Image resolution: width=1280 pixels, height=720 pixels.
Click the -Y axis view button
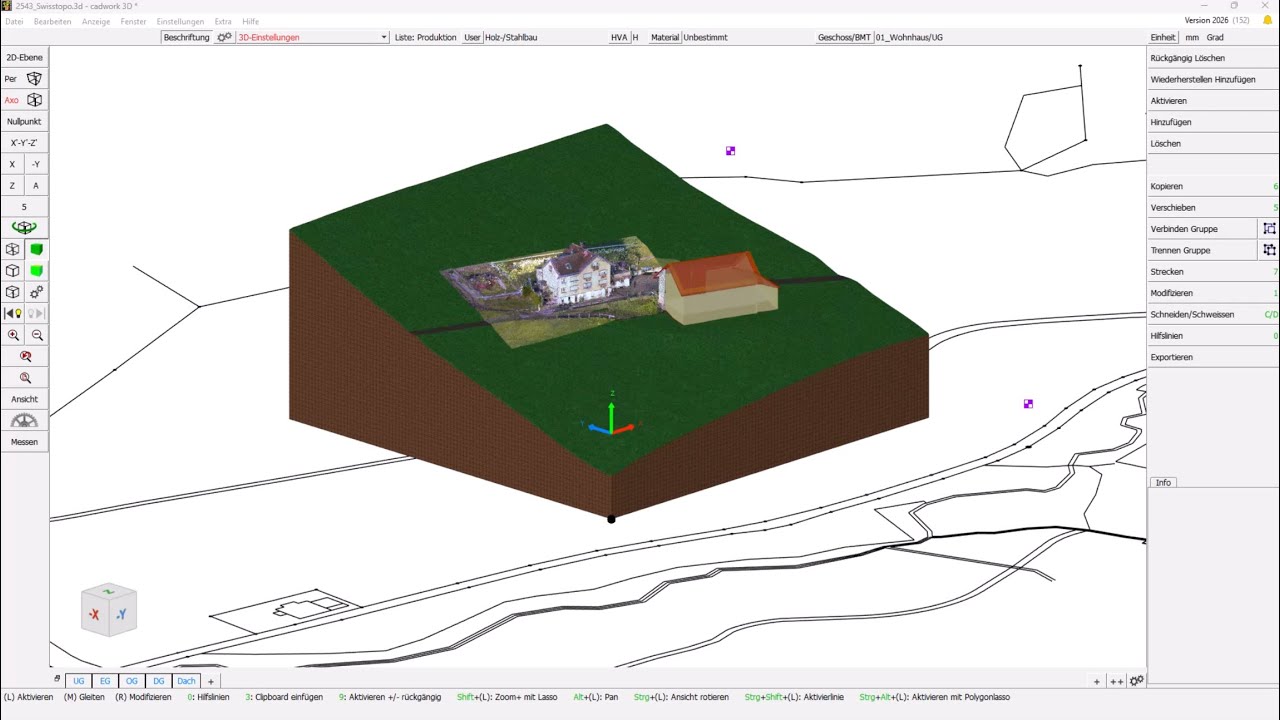tap(36, 164)
